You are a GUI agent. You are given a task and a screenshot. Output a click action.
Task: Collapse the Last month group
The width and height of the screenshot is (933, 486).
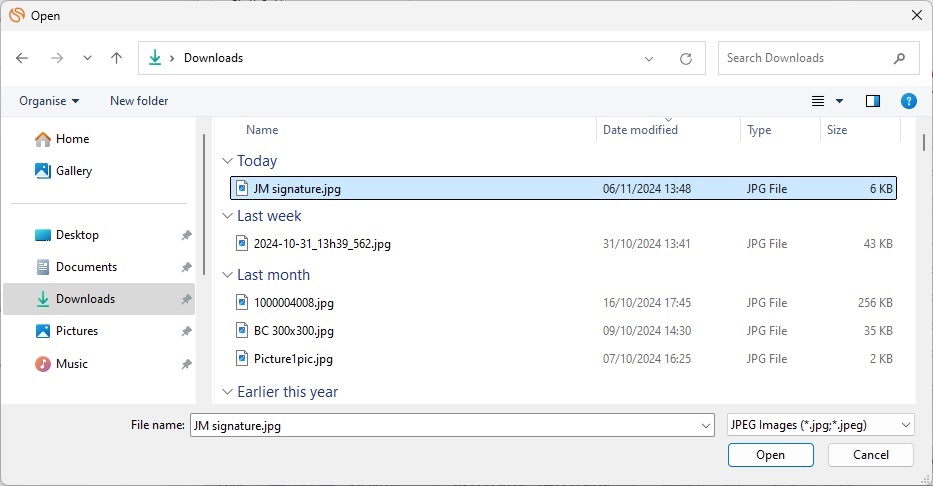coord(227,275)
